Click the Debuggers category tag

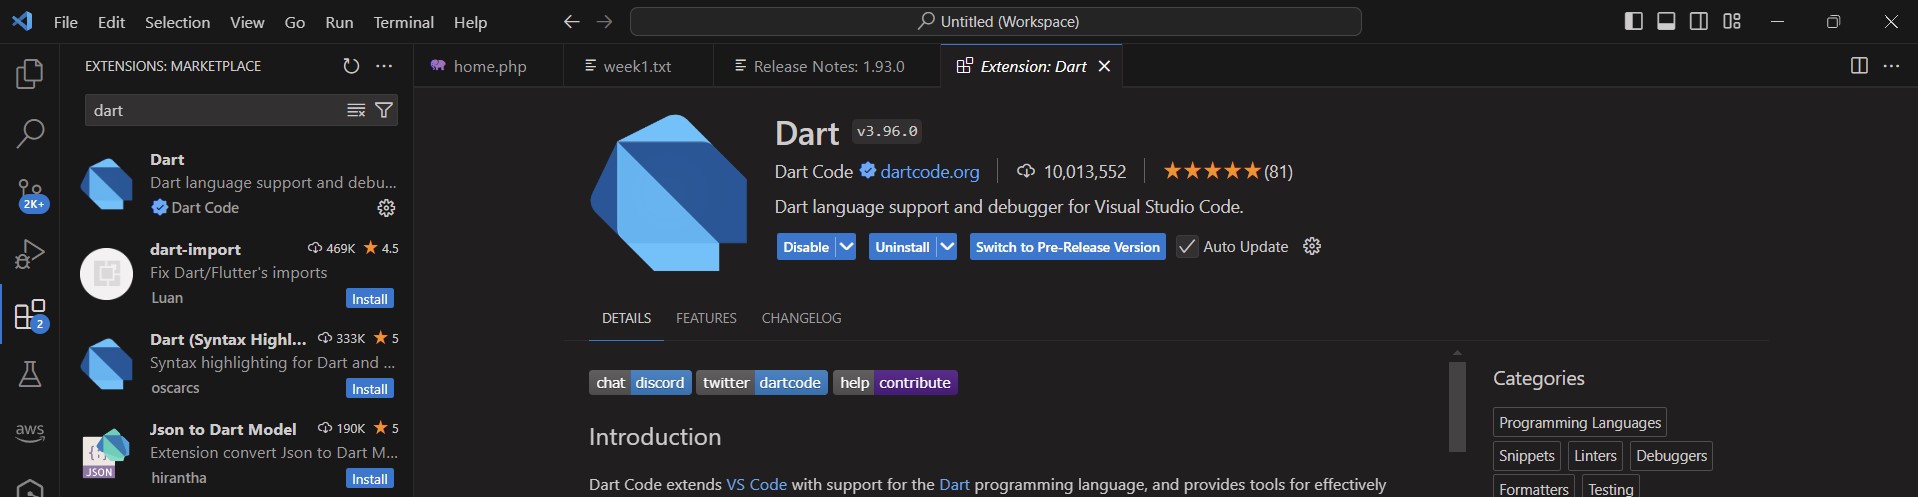(x=1671, y=456)
